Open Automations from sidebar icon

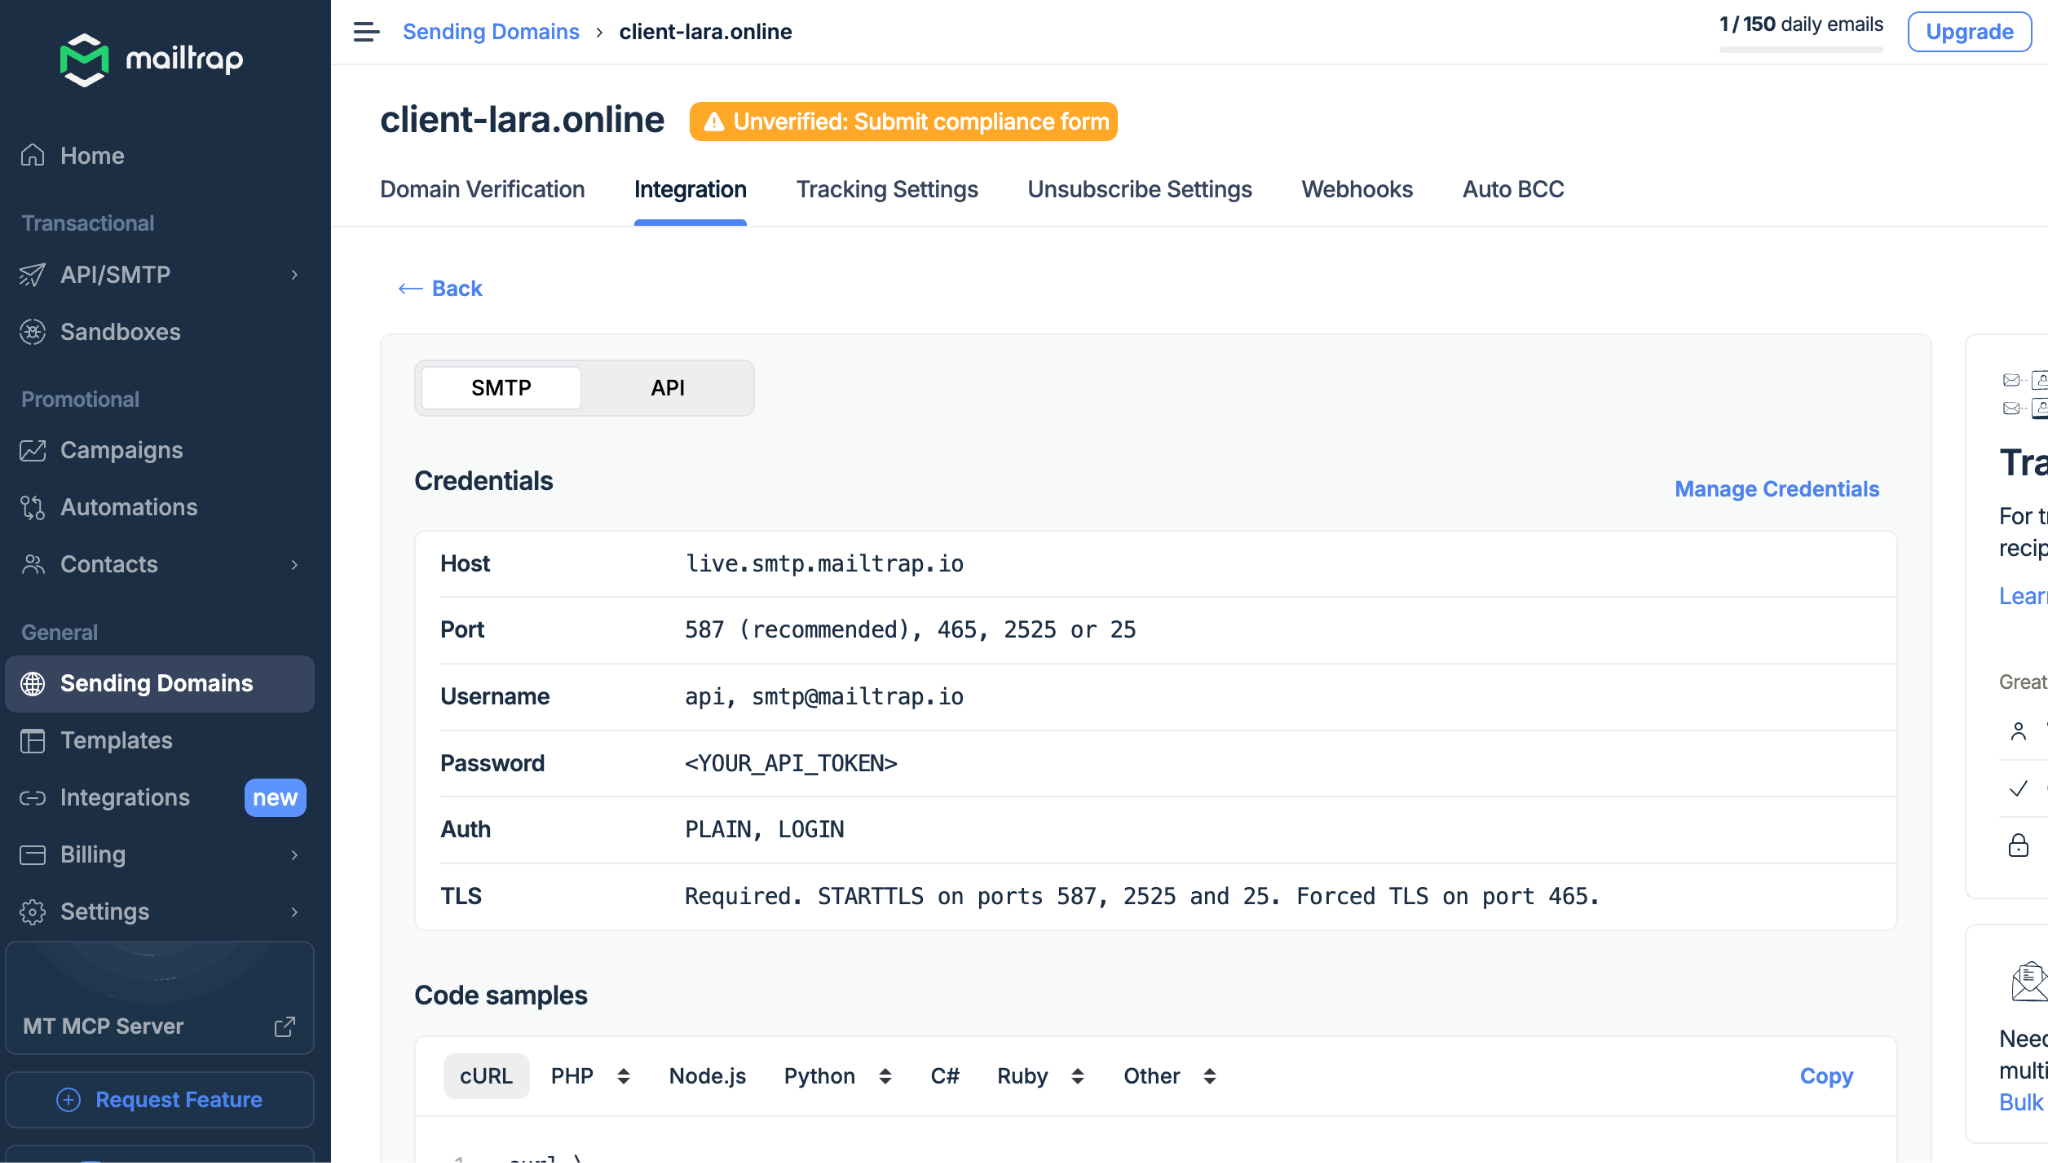pos(33,507)
